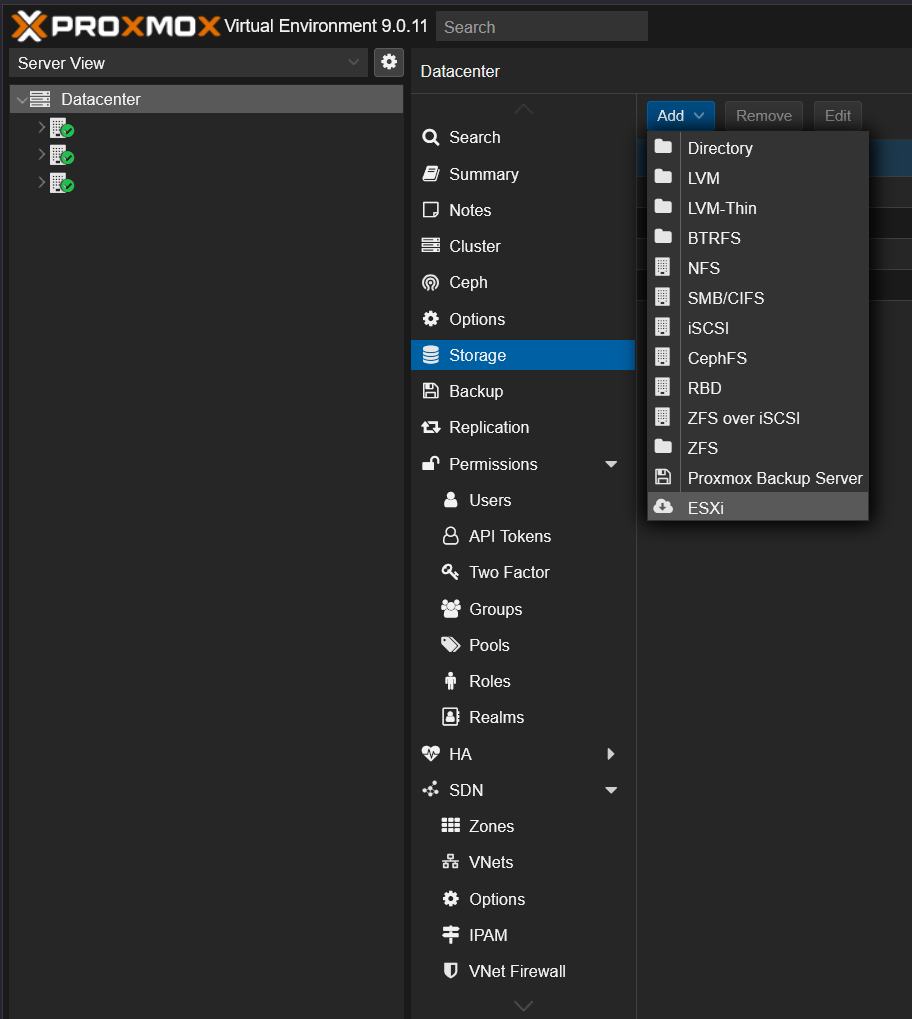The width and height of the screenshot is (912, 1019).
Task: Click the Add storage button
Action: (x=680, y=116)
